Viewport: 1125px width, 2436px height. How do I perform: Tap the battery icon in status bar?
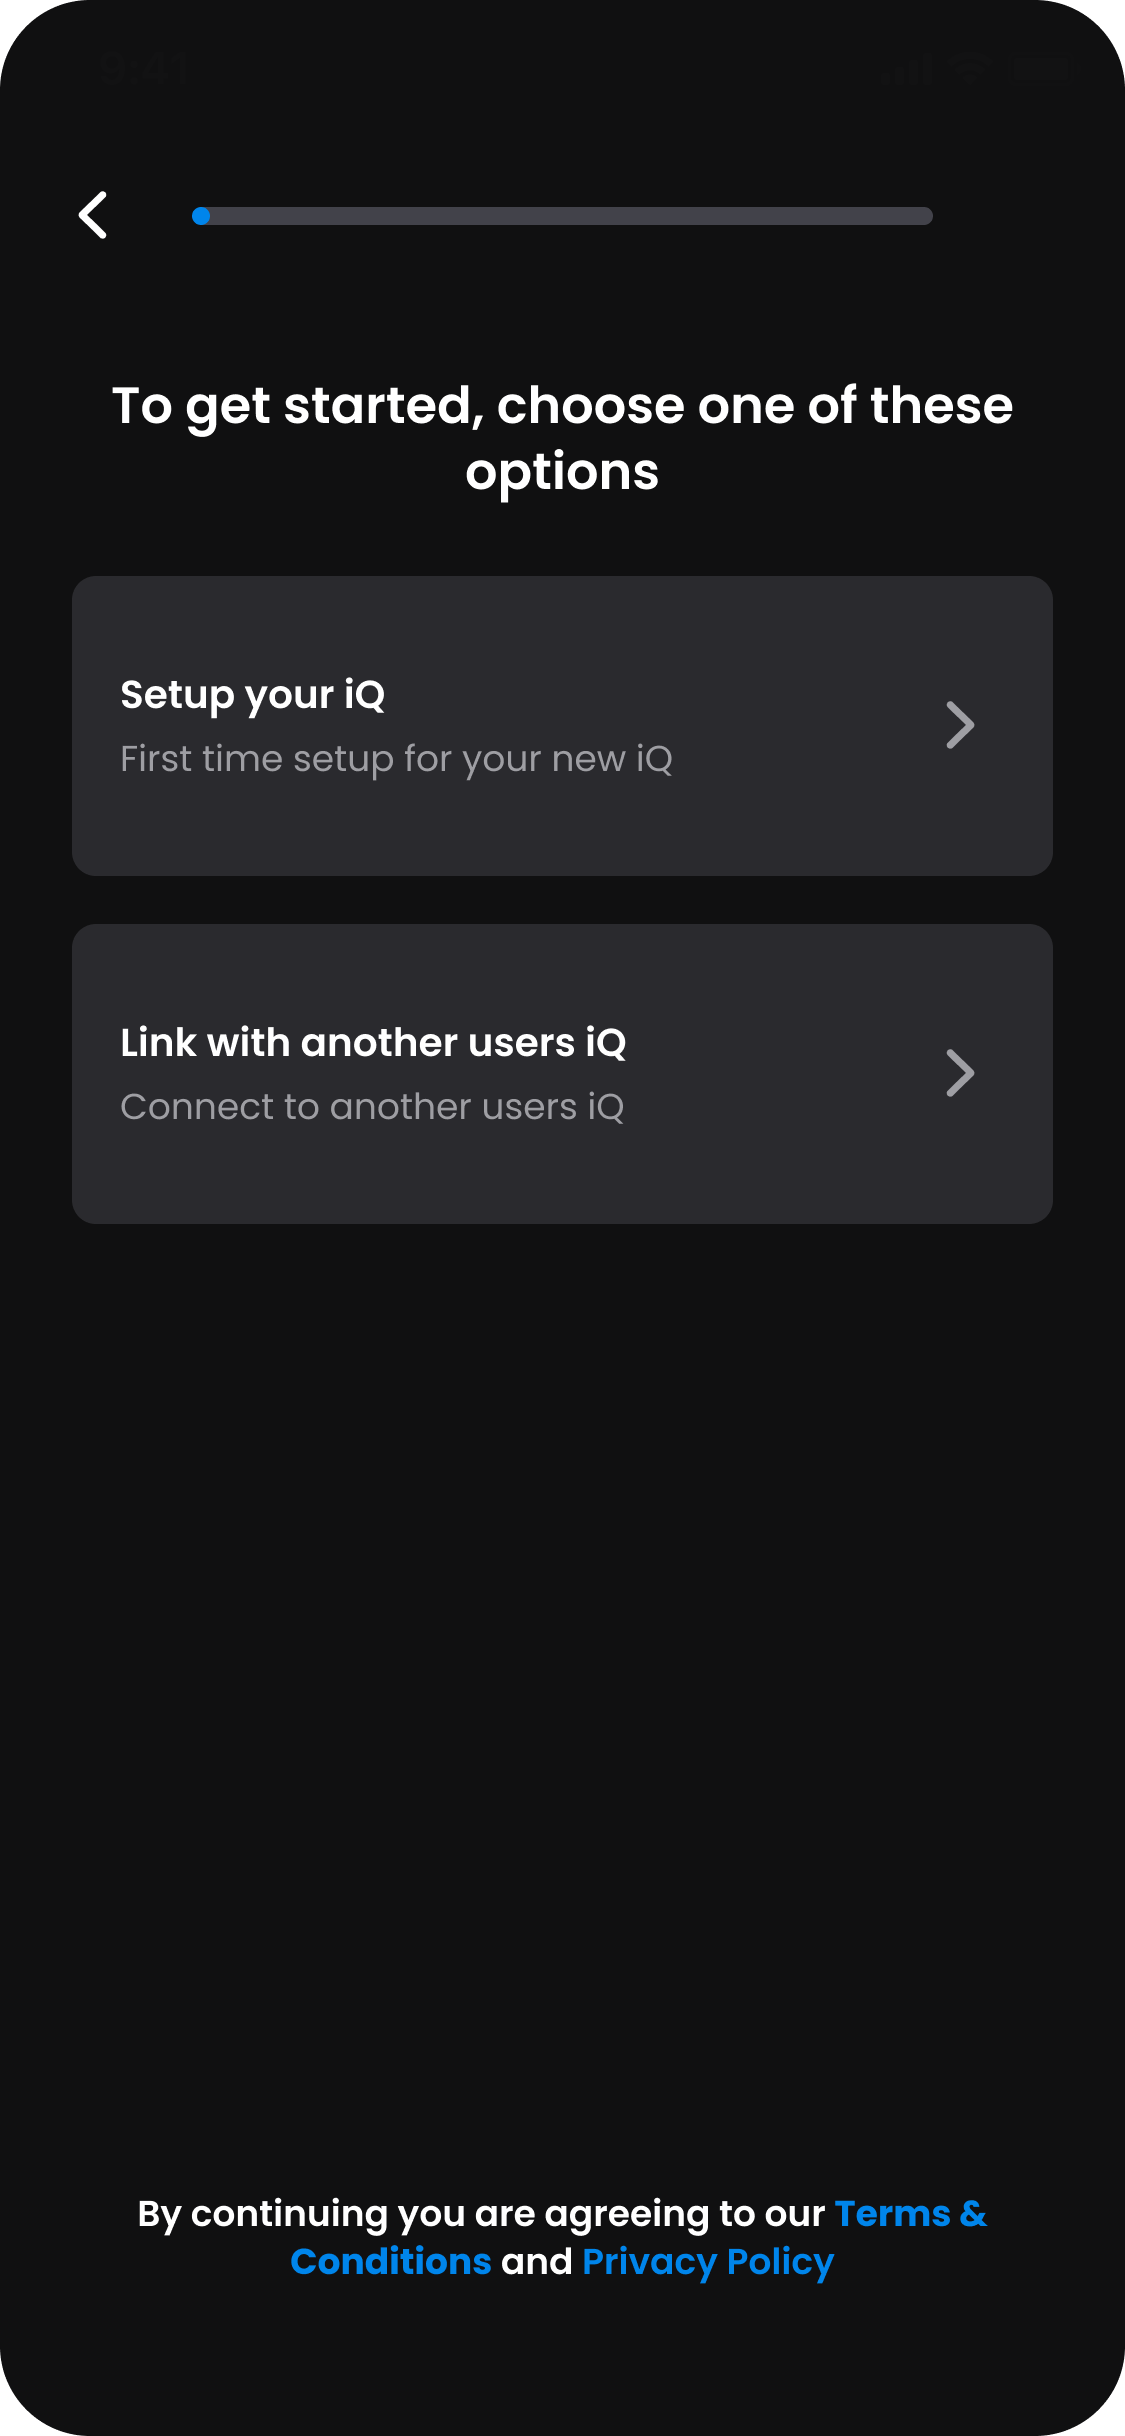pyautogui.click(x=1038, y=68)
